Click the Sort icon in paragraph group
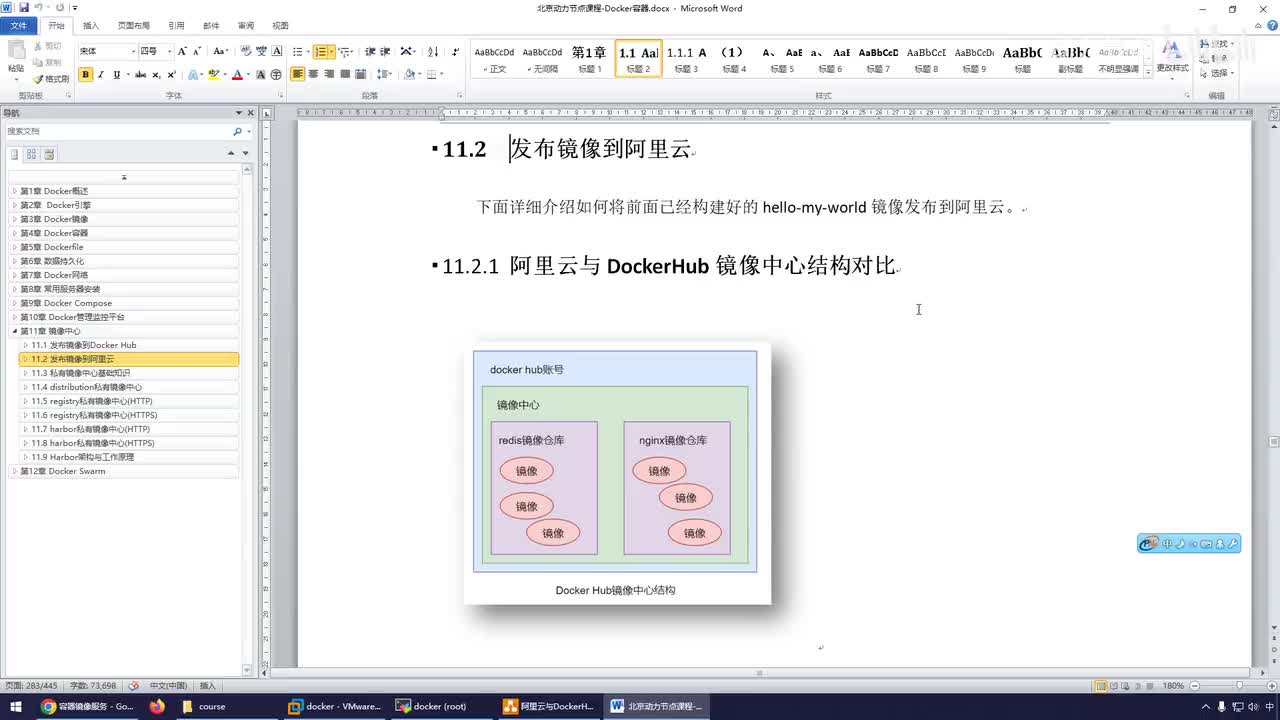Viewport: 1280px width, 720px height. click(x=433, y=51)
